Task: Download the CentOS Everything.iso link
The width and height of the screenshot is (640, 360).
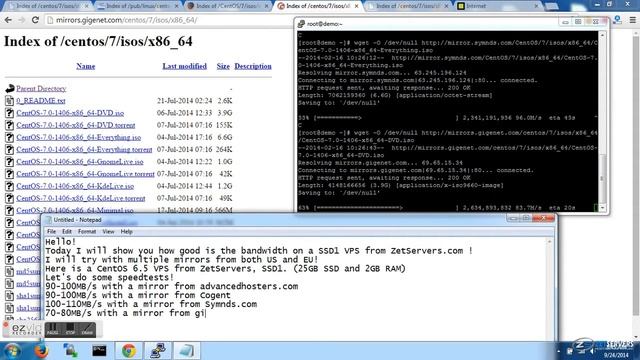Action: point(79,137)
